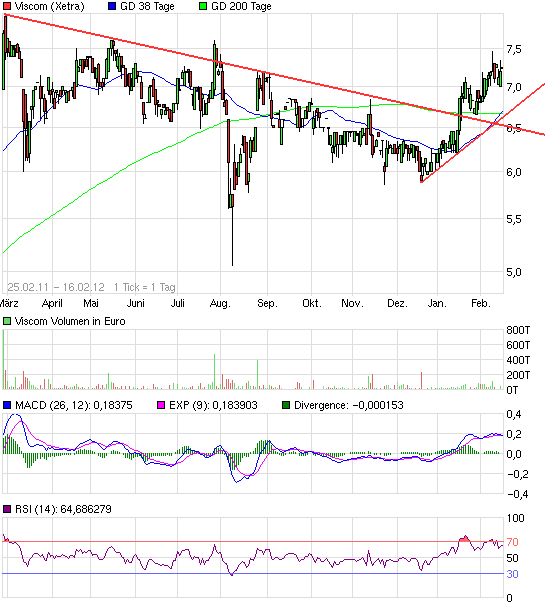Click the dark green Divergence legend square
545x606 pixels.
point(286,405)
